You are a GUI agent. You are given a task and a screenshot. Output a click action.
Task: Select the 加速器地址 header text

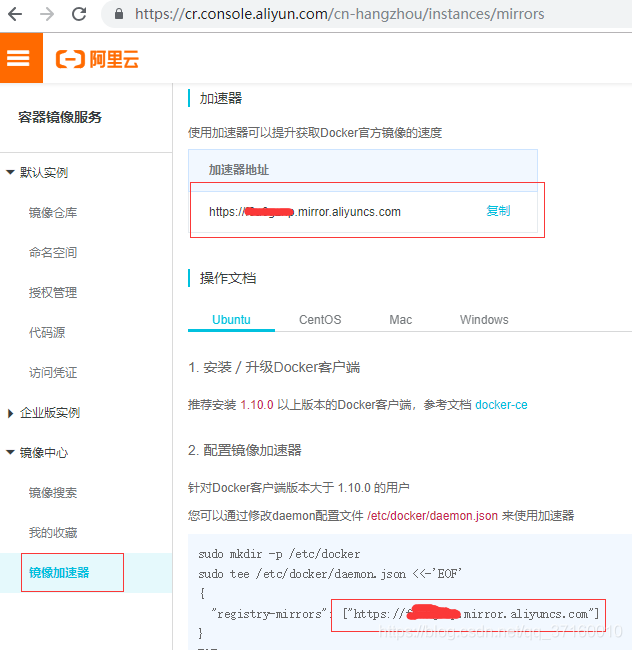pos(239,170)
